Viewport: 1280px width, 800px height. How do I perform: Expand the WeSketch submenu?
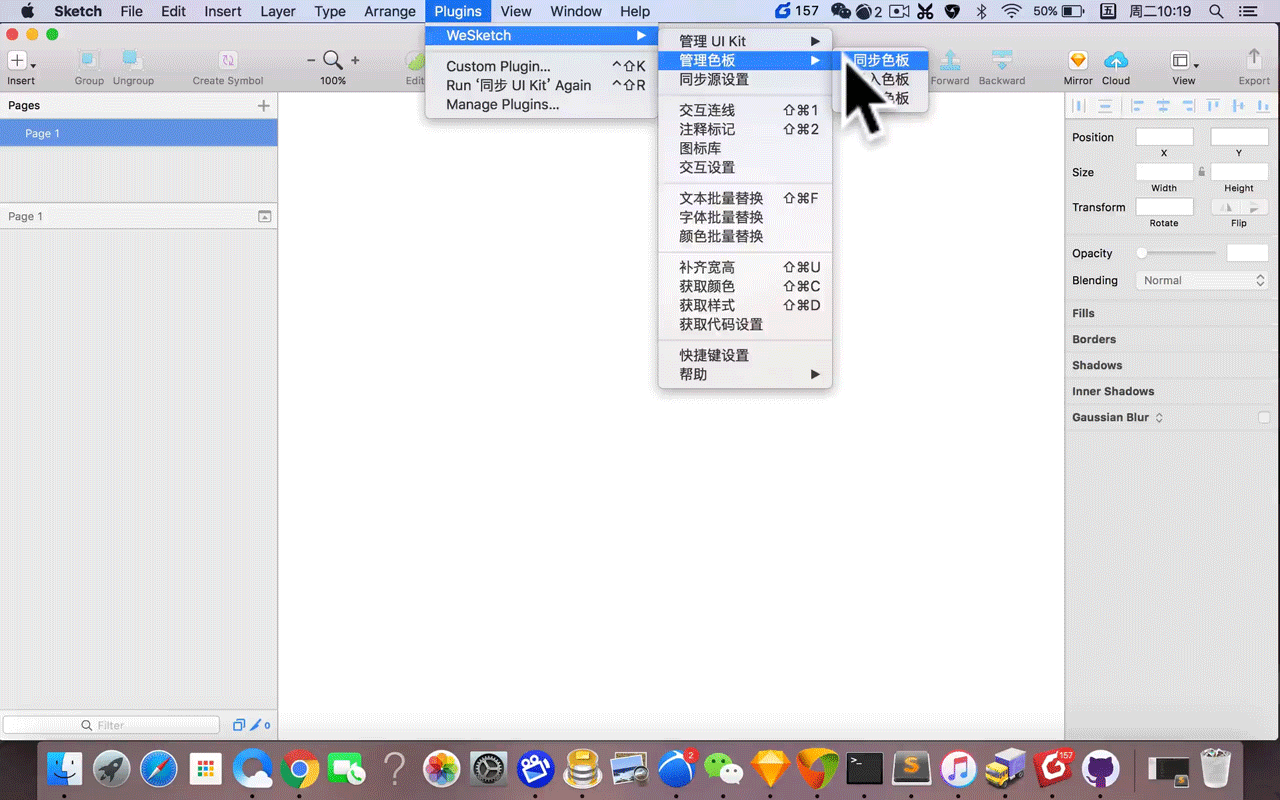coord(541,36)
